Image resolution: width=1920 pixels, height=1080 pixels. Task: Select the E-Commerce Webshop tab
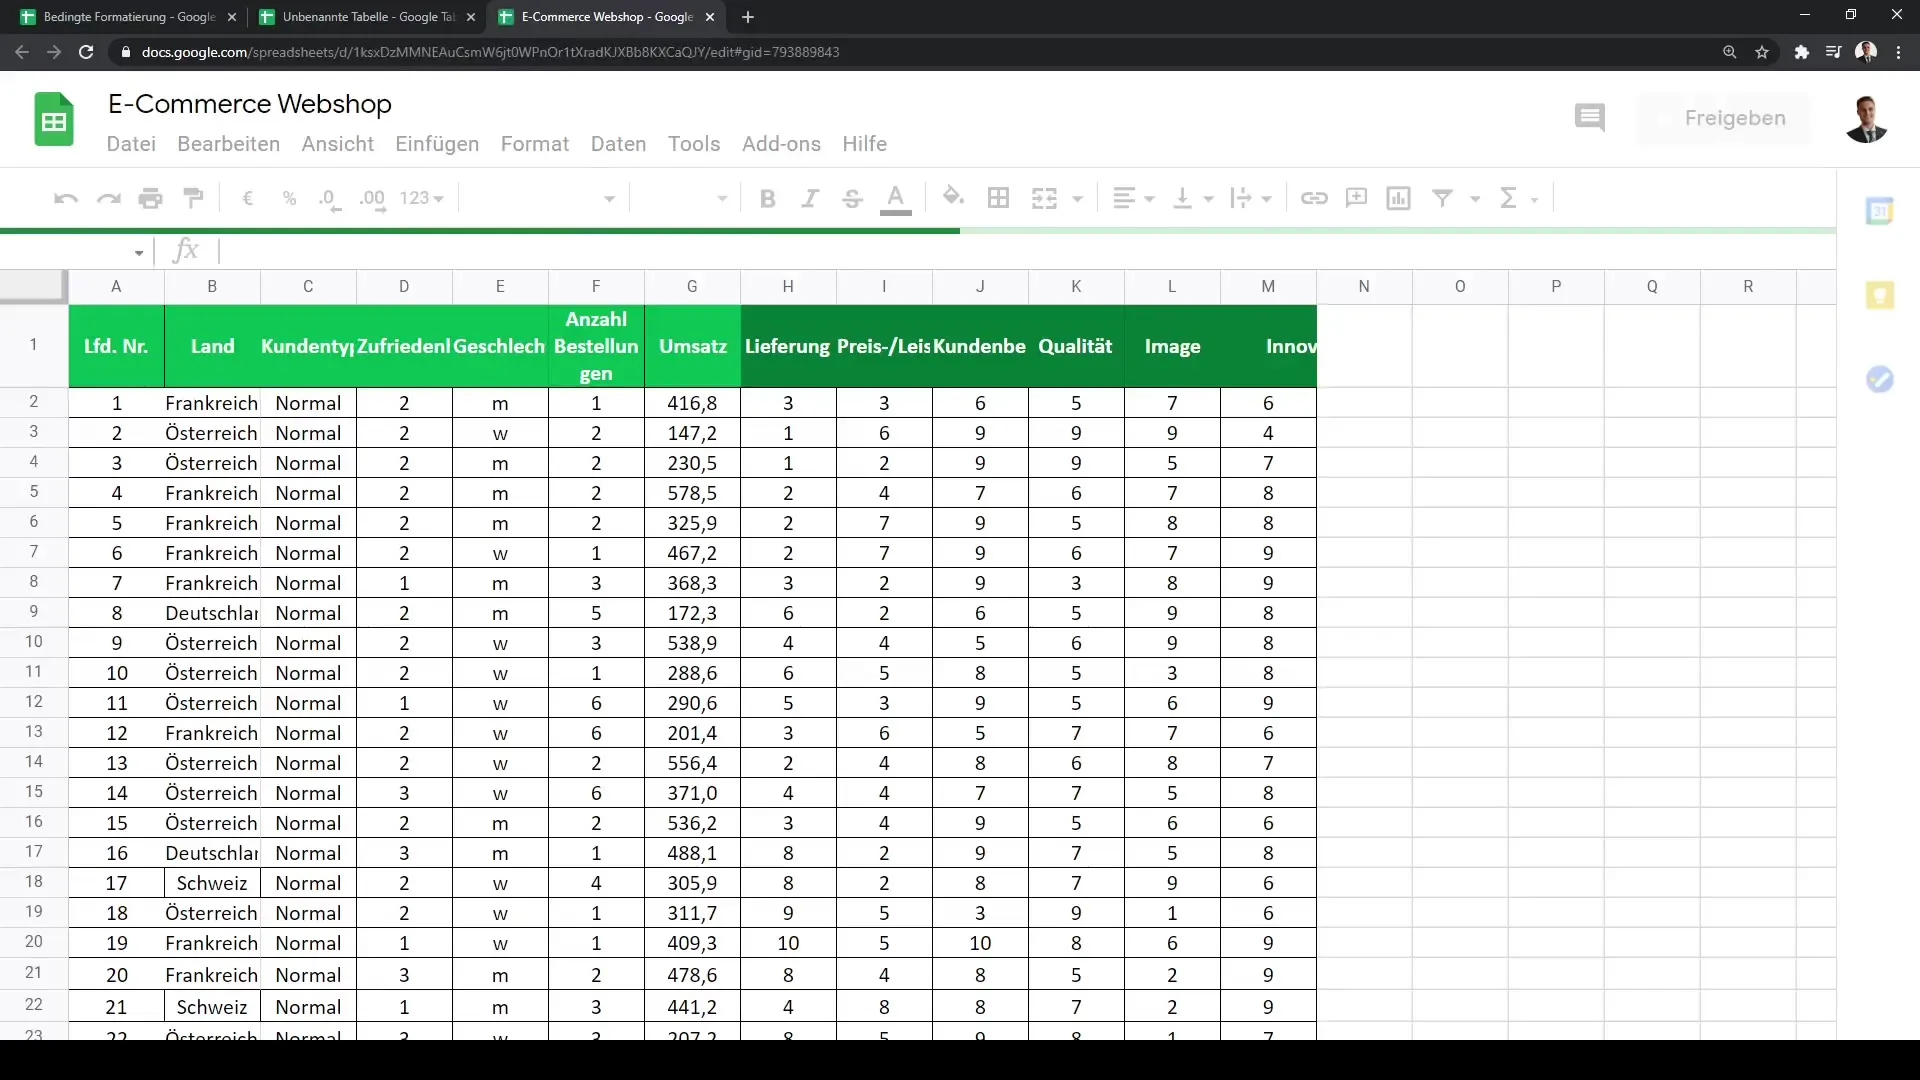608,16
